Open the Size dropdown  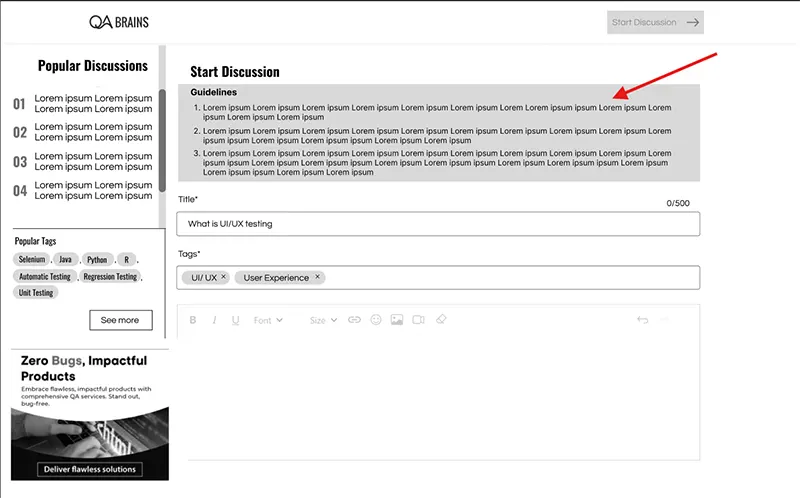click(x=323, y=320)
